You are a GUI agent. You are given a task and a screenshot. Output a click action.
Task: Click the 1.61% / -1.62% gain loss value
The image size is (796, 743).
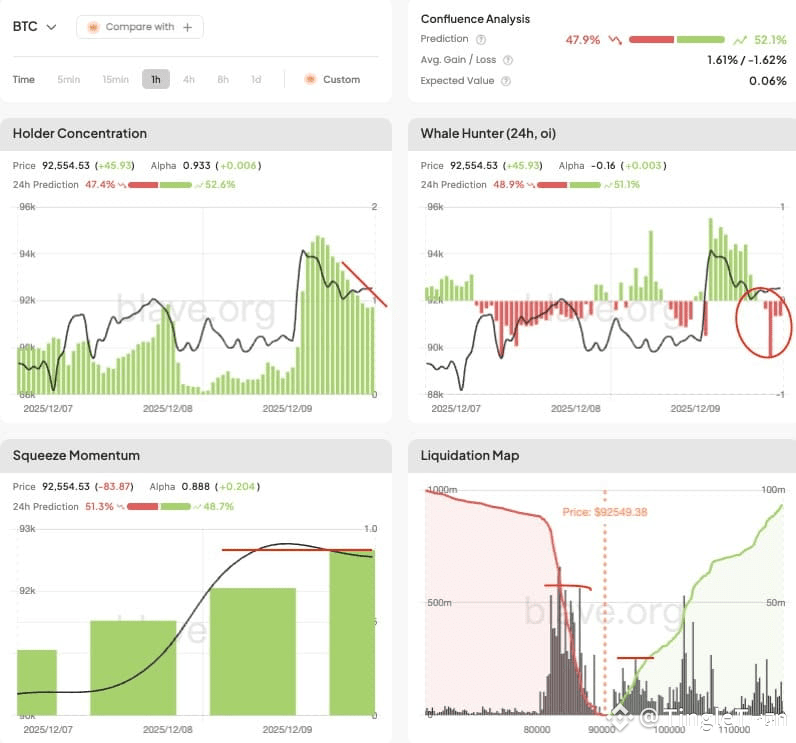[747, 60]
